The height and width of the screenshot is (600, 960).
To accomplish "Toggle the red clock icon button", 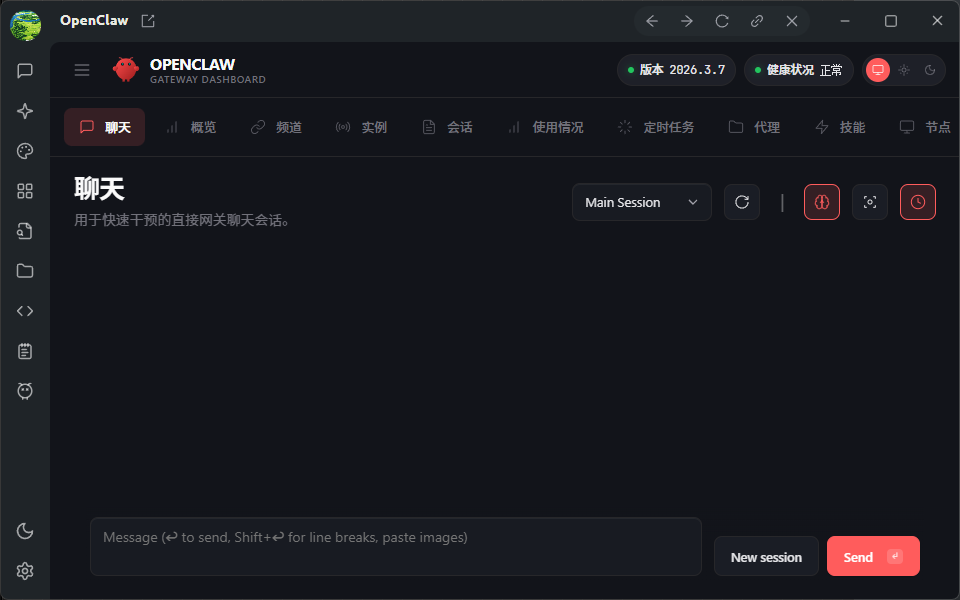I will (918, 202).
